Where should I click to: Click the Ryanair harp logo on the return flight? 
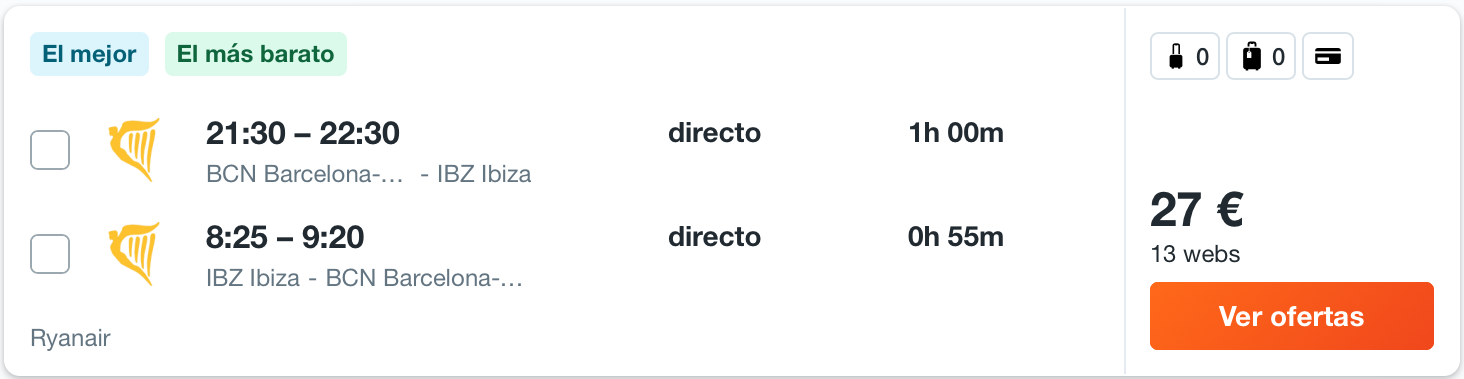click(134, 254)
